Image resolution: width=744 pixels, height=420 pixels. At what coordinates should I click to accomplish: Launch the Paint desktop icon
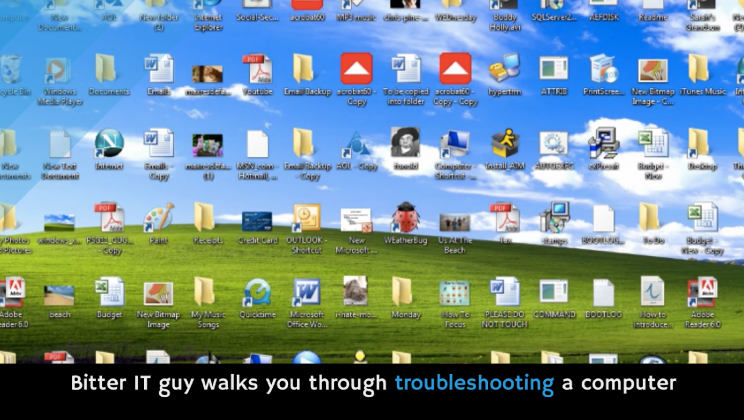[158, 217]
